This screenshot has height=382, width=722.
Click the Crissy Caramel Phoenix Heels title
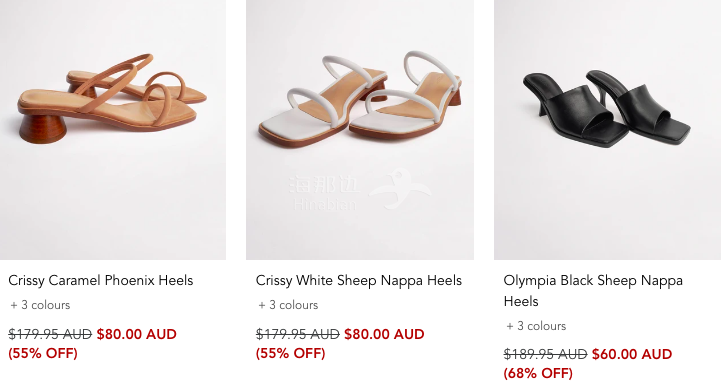point(100,281)
